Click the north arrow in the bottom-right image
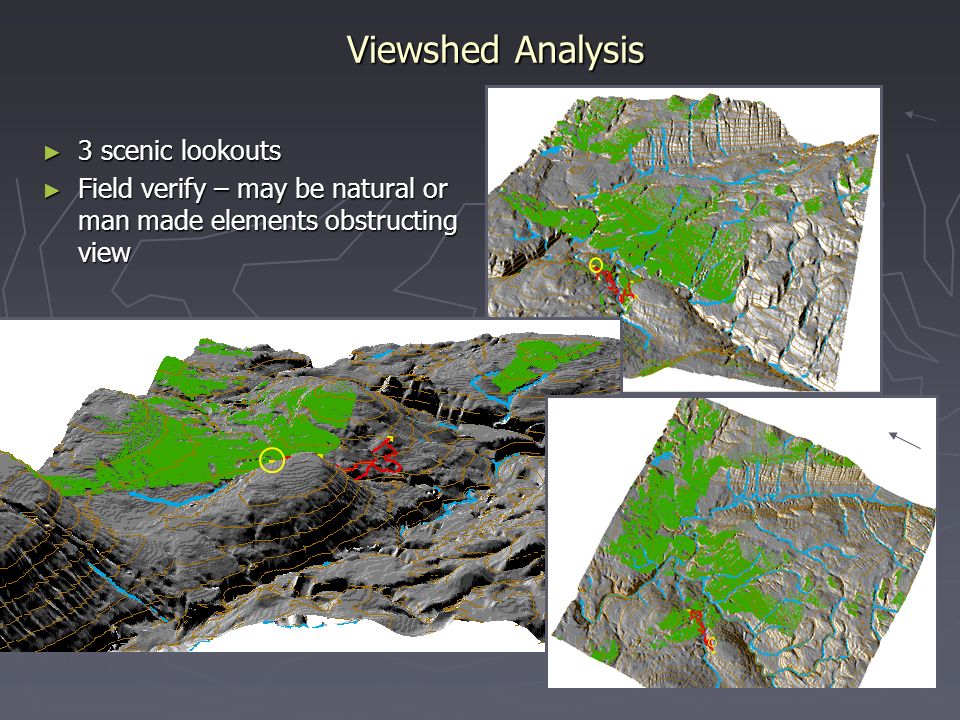 [x=905, y=440]
